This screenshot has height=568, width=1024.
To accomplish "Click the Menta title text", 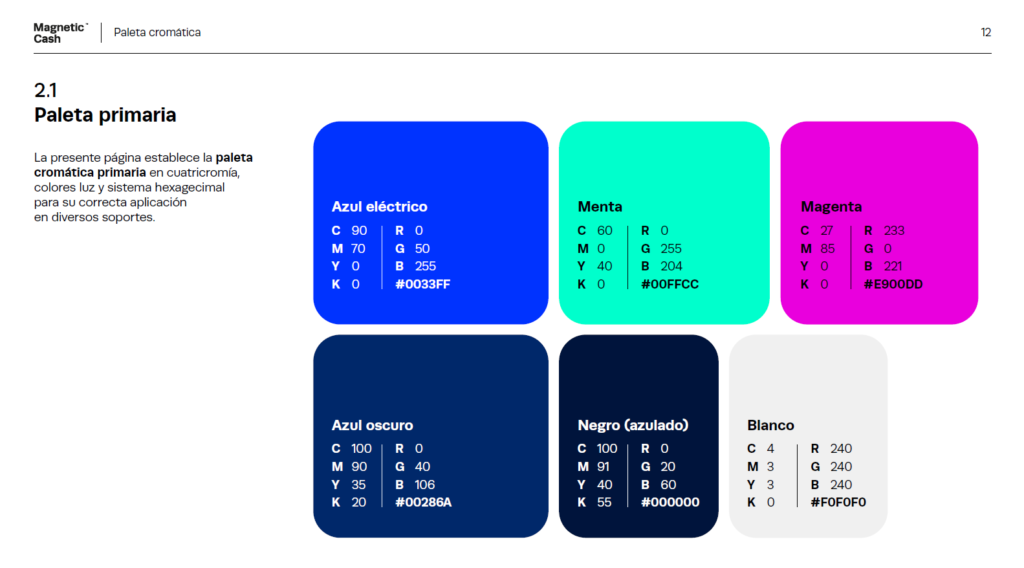I will coord(600,206).
